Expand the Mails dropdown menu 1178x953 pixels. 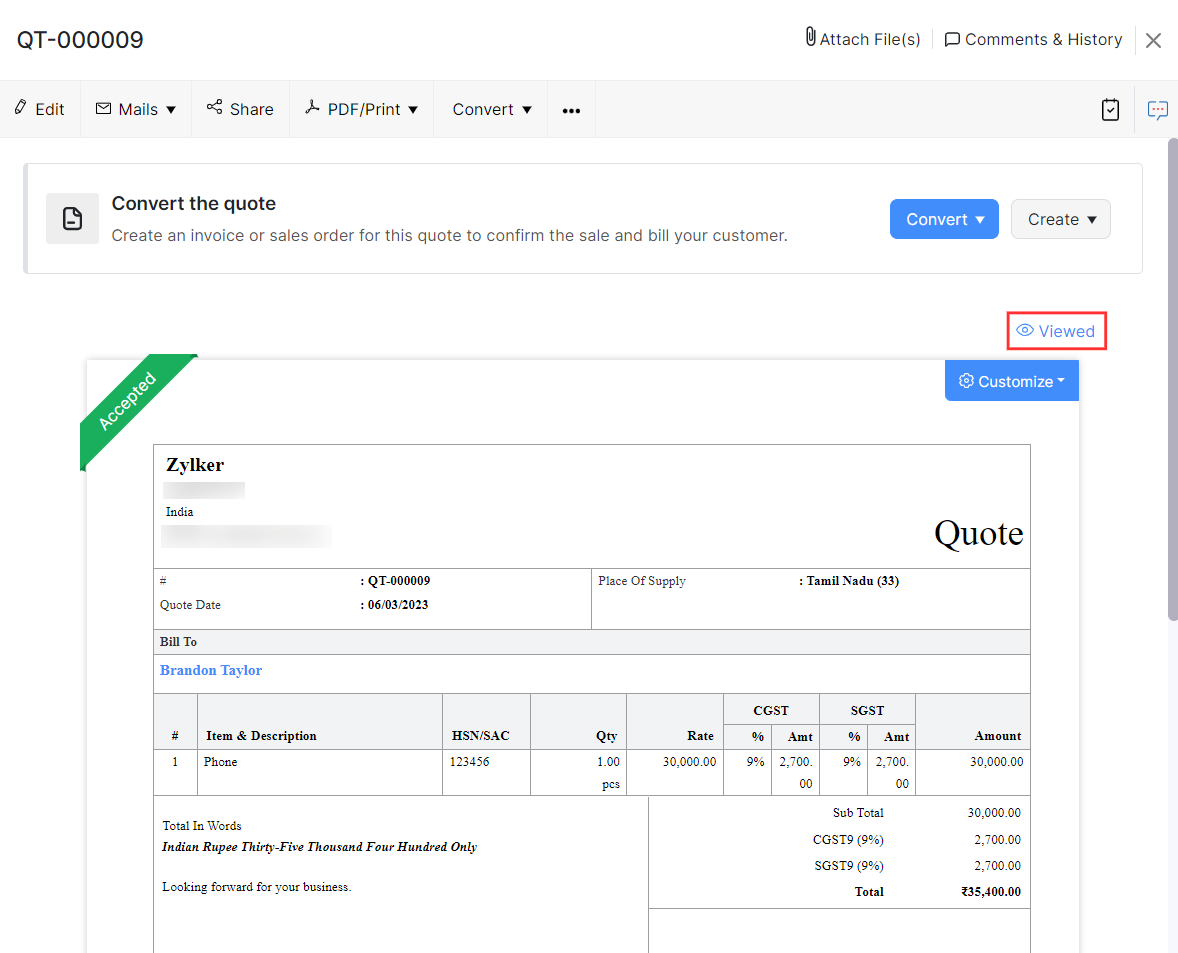pos(136,109)
